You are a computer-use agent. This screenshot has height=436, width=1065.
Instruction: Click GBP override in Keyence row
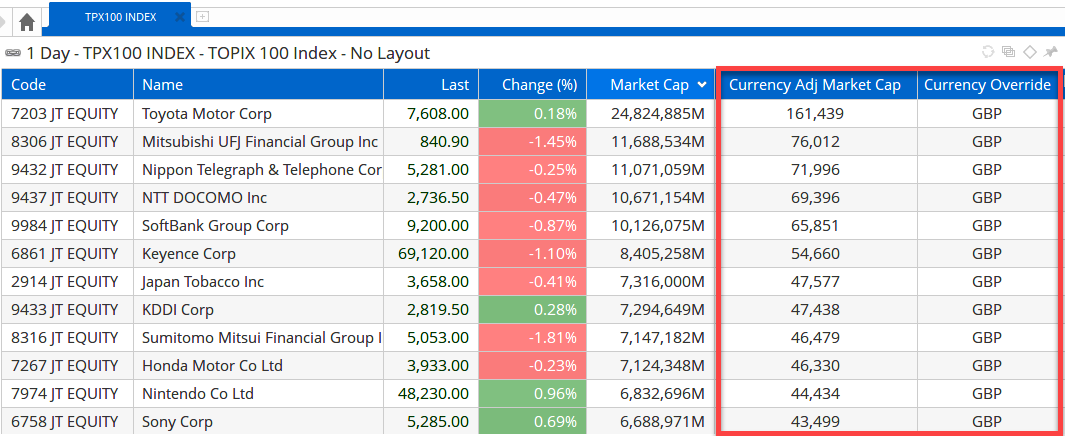click(987, 253)
